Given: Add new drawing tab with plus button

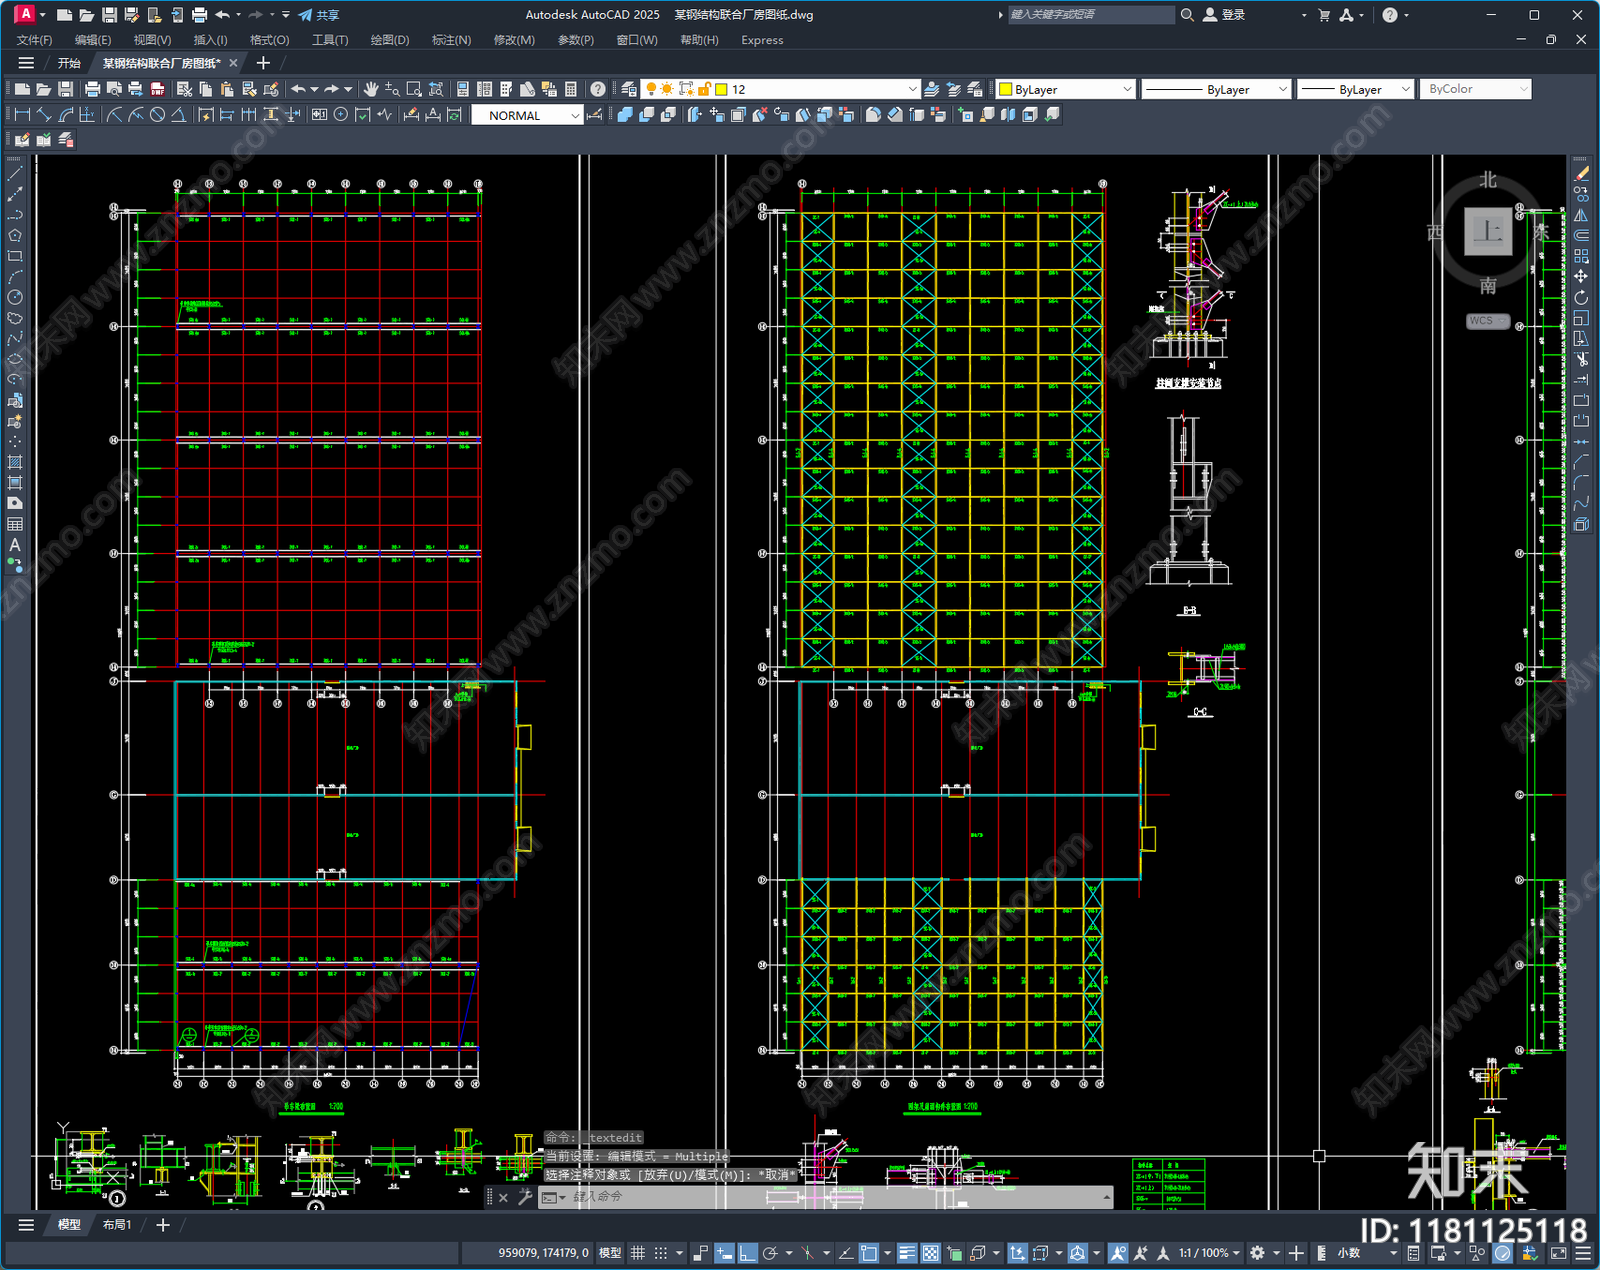Looking at the screenshot, I should pyautogui.click(x=263, y=63).
